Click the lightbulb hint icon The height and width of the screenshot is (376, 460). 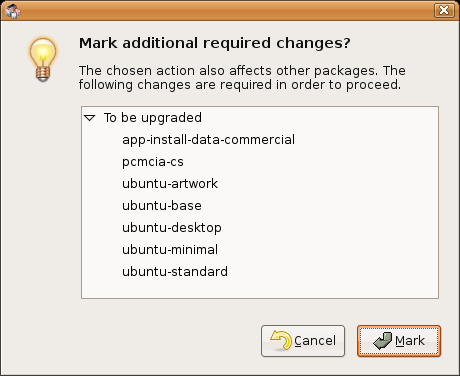[x=43, y=60]
